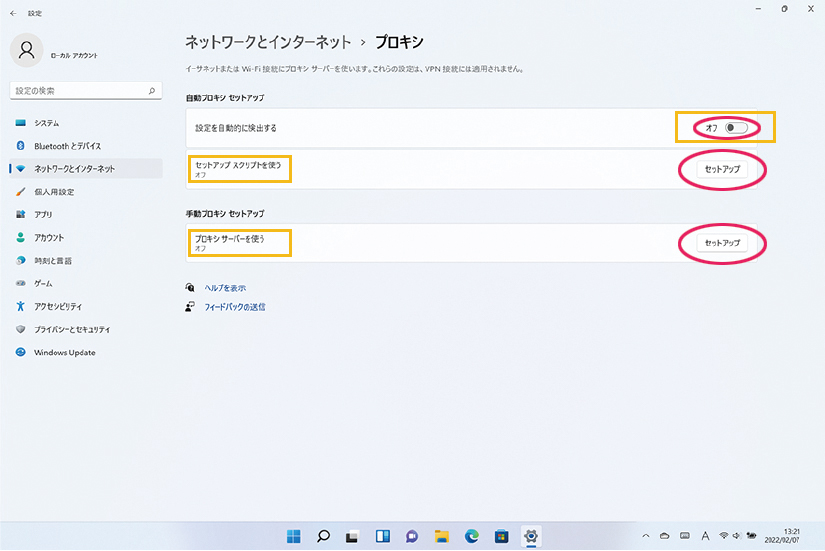Select アプリ icon in the sidebar
The height and width of the screenshot is (551, 825).
pyautogui.click(x=21, y=215)
